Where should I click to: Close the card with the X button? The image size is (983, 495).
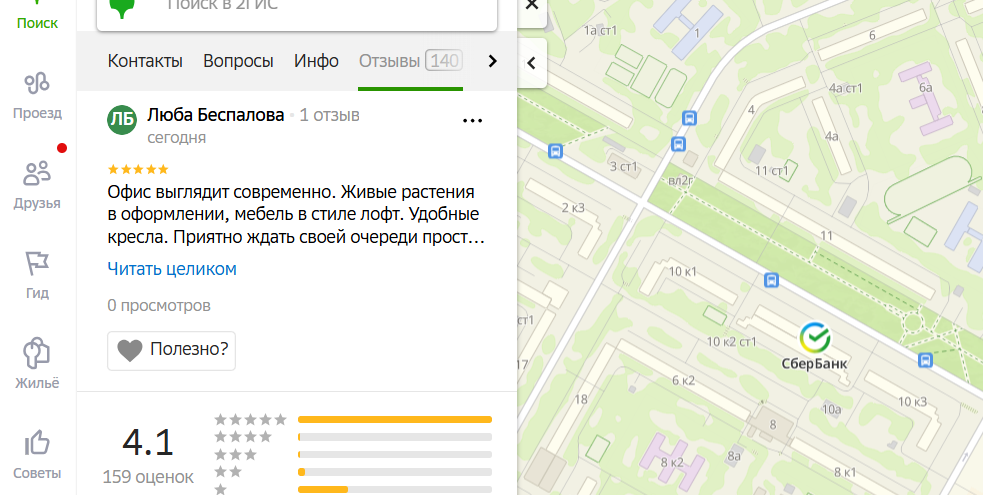coord(532,4)
